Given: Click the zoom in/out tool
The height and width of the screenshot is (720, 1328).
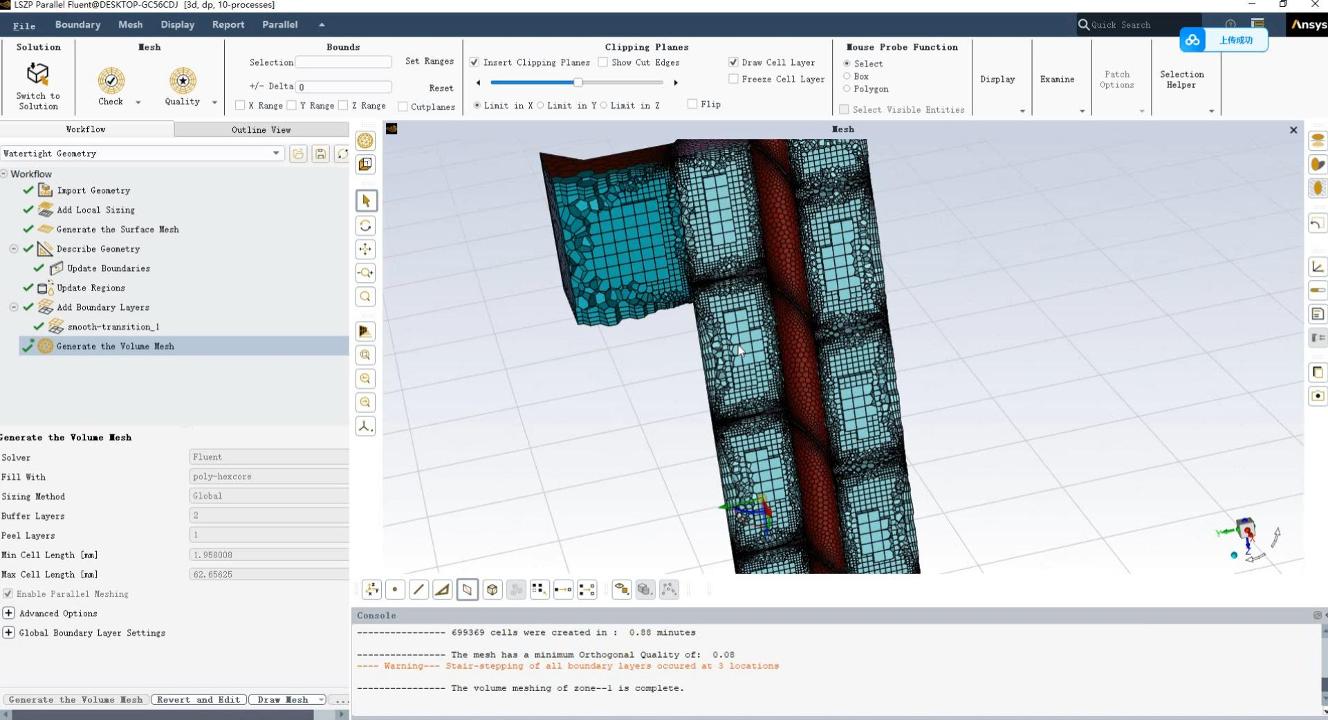Looking at the screenshot, I should pyautogui.click(x=366, y=272).
